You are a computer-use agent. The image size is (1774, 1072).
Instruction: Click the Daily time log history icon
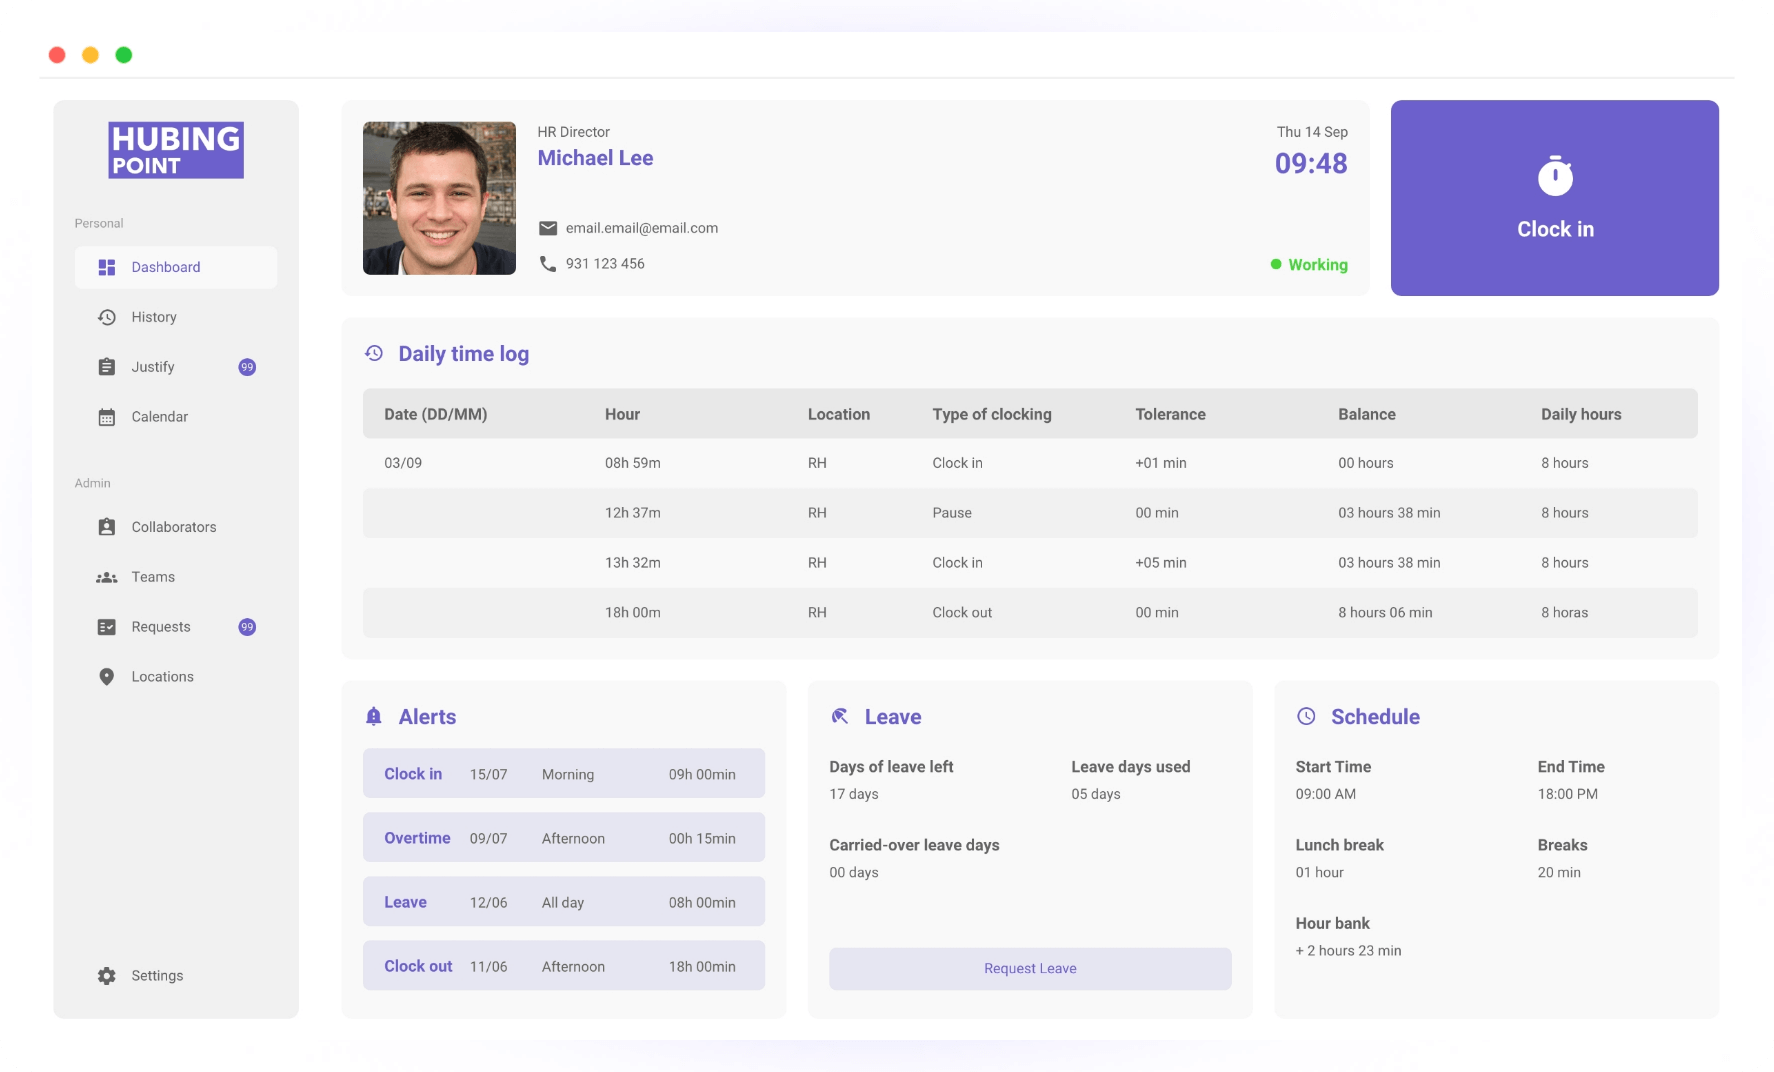click(x=374, y=353)
